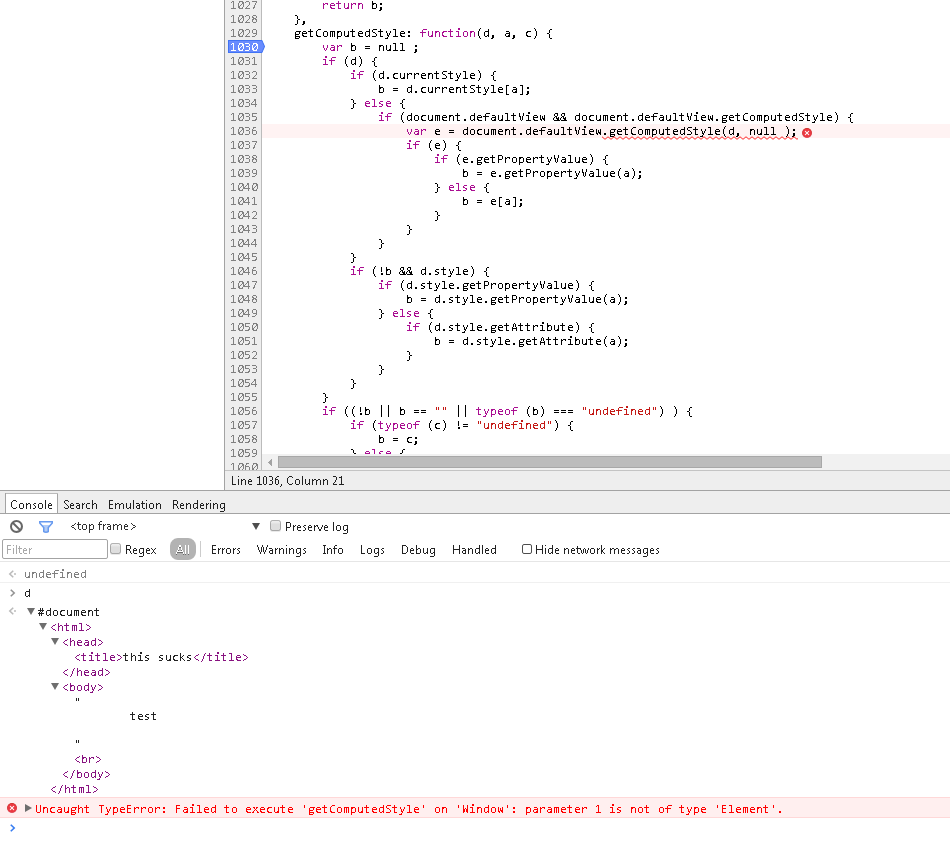Screen dimensions: 950x857
Task: Collapse the head element node
Action: (55, 641)
